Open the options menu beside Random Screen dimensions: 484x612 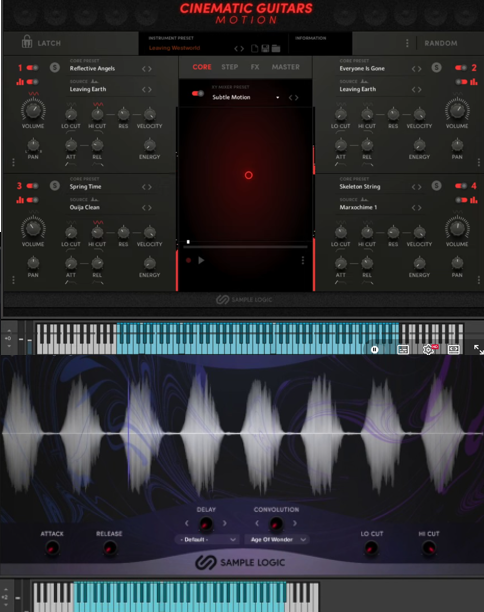407,43
